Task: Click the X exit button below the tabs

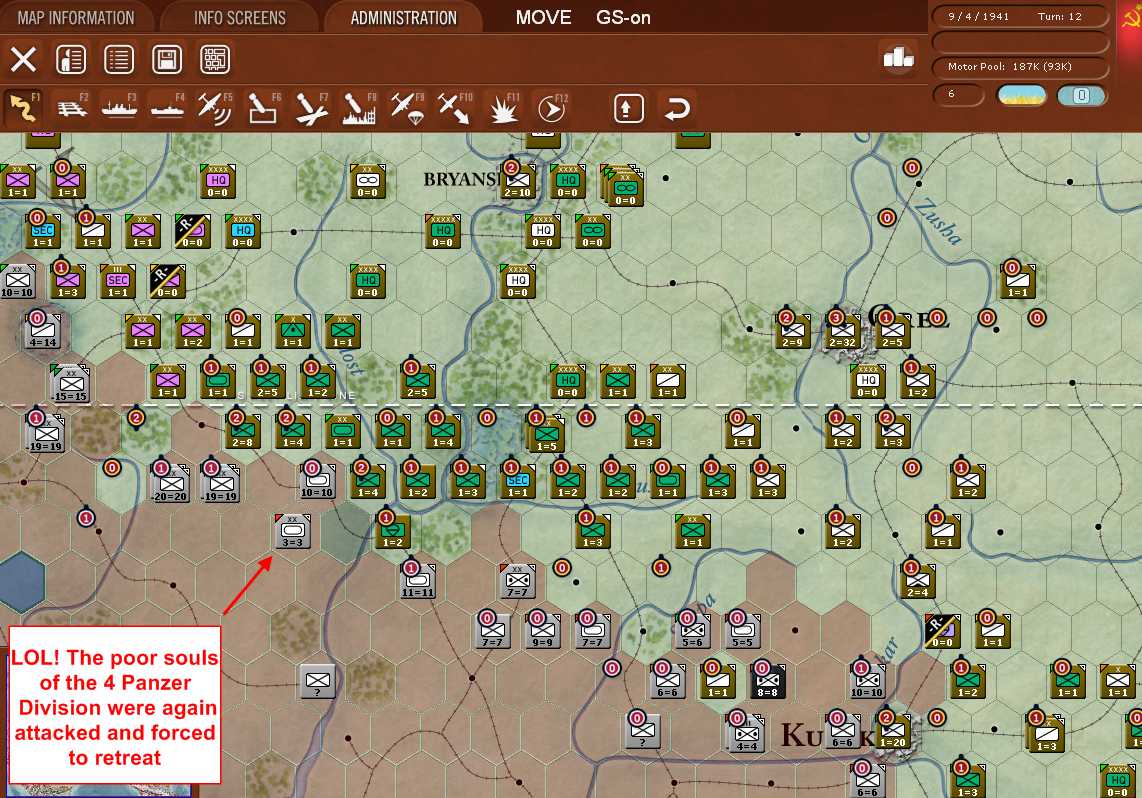Action: click(x=24, y=59)
